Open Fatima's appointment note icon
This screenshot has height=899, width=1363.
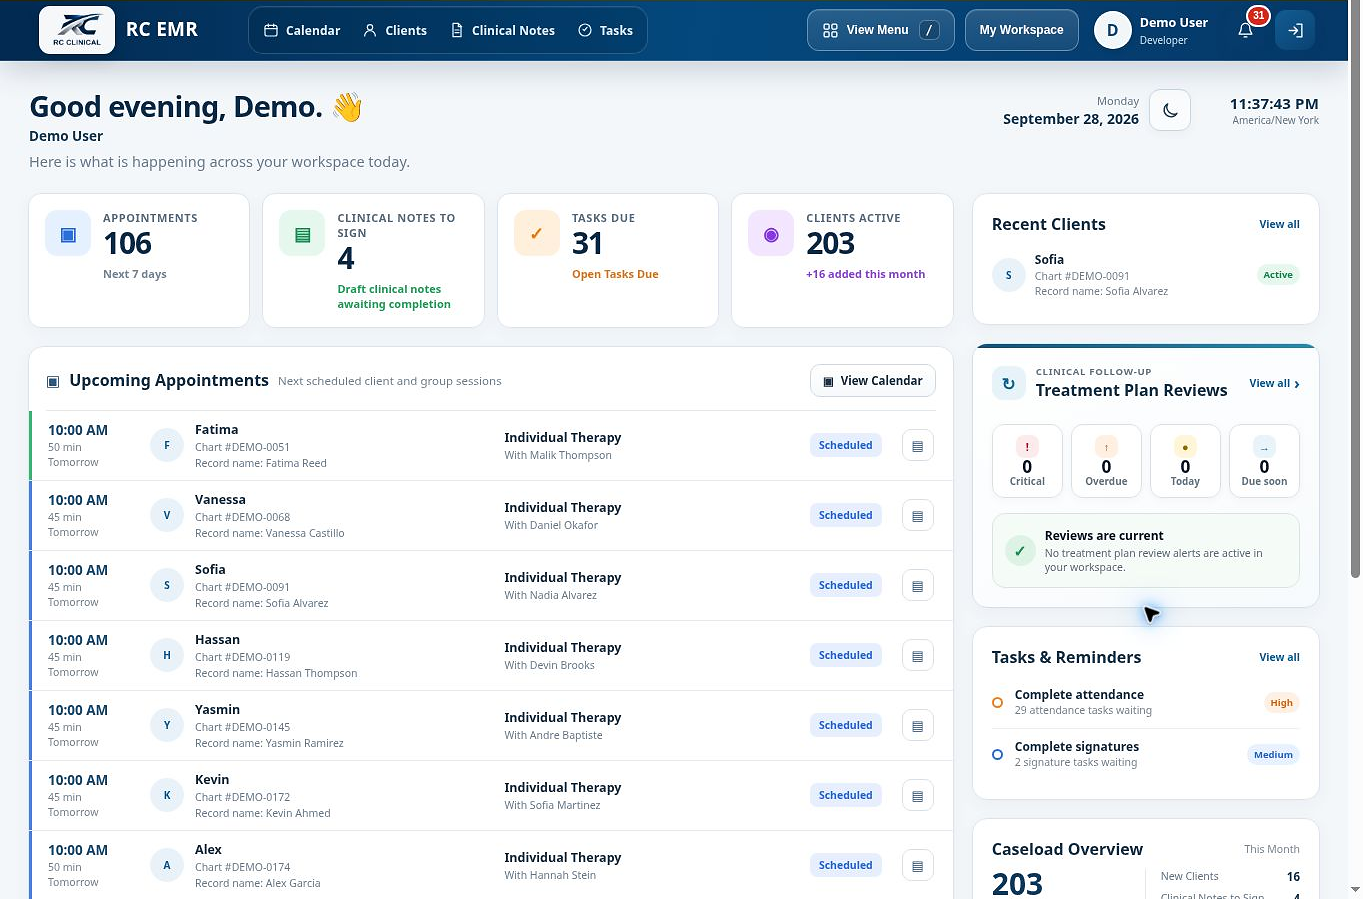[x=918, y=446]
